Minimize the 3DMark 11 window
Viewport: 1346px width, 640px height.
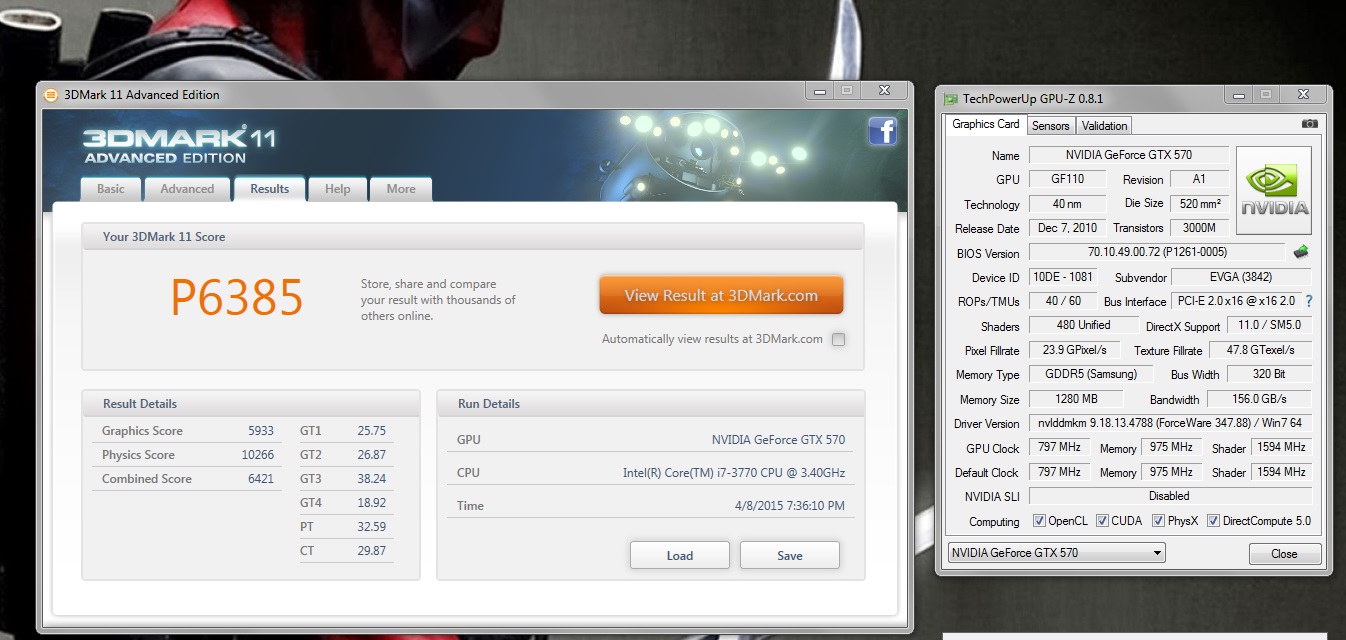819,90
